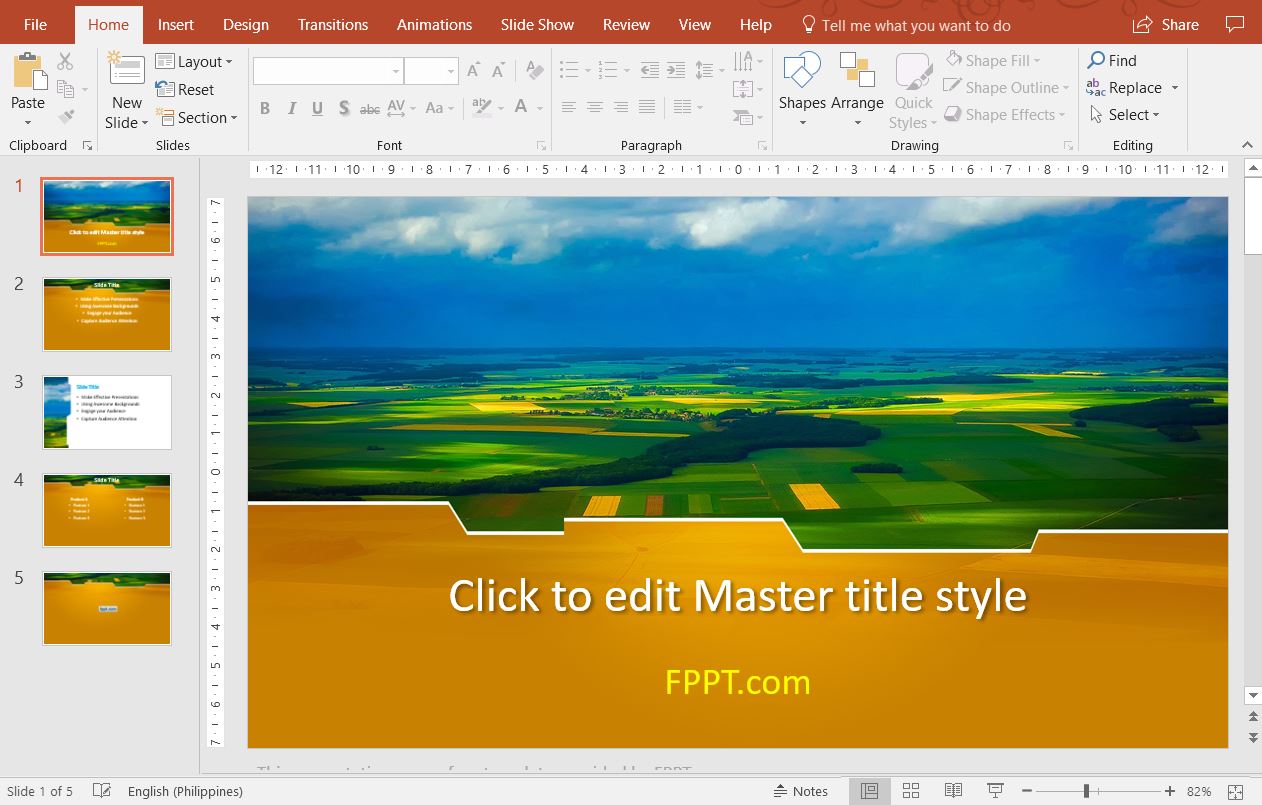Toggle Bold formatting
This screenshot has width=1262, height=805.
click(265, 108)
